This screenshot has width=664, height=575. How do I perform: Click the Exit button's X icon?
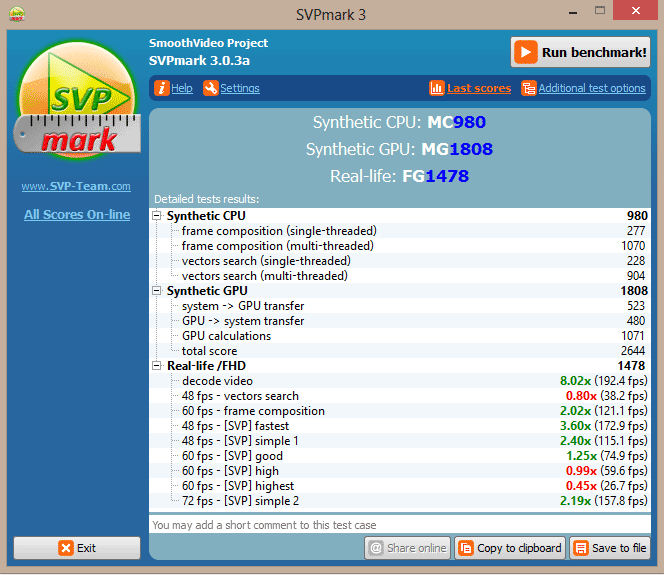[x=66, y=548]
